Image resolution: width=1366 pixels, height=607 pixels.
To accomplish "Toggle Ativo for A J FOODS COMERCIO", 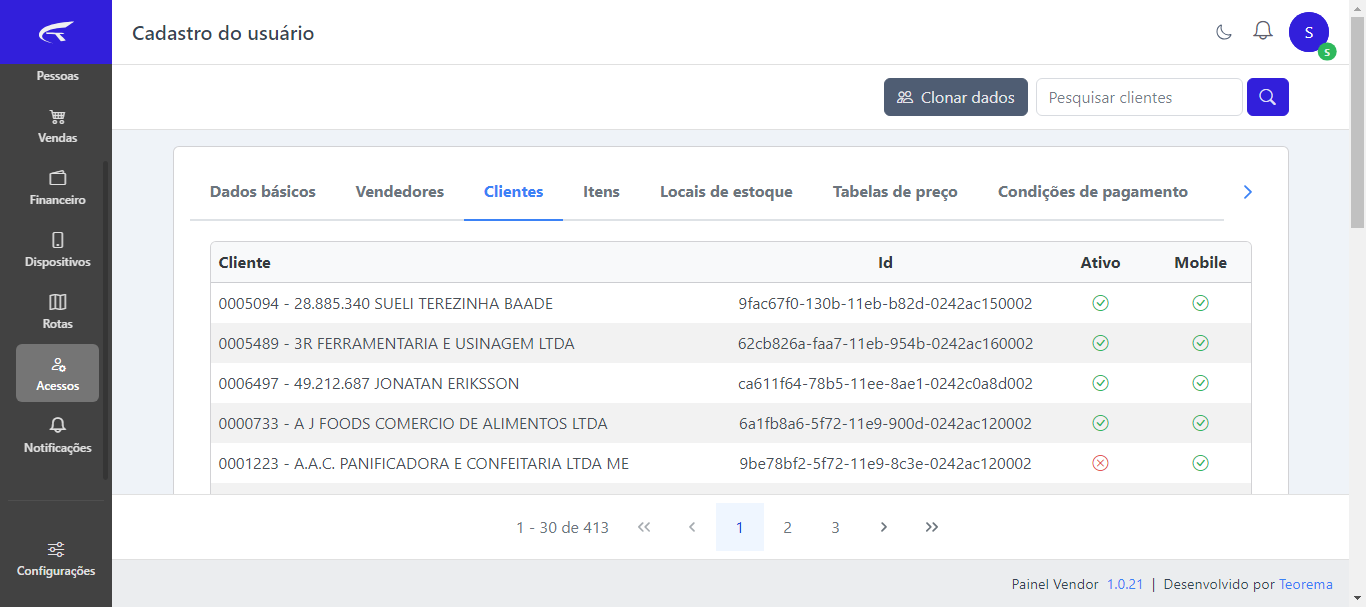I will (1101, 423).
